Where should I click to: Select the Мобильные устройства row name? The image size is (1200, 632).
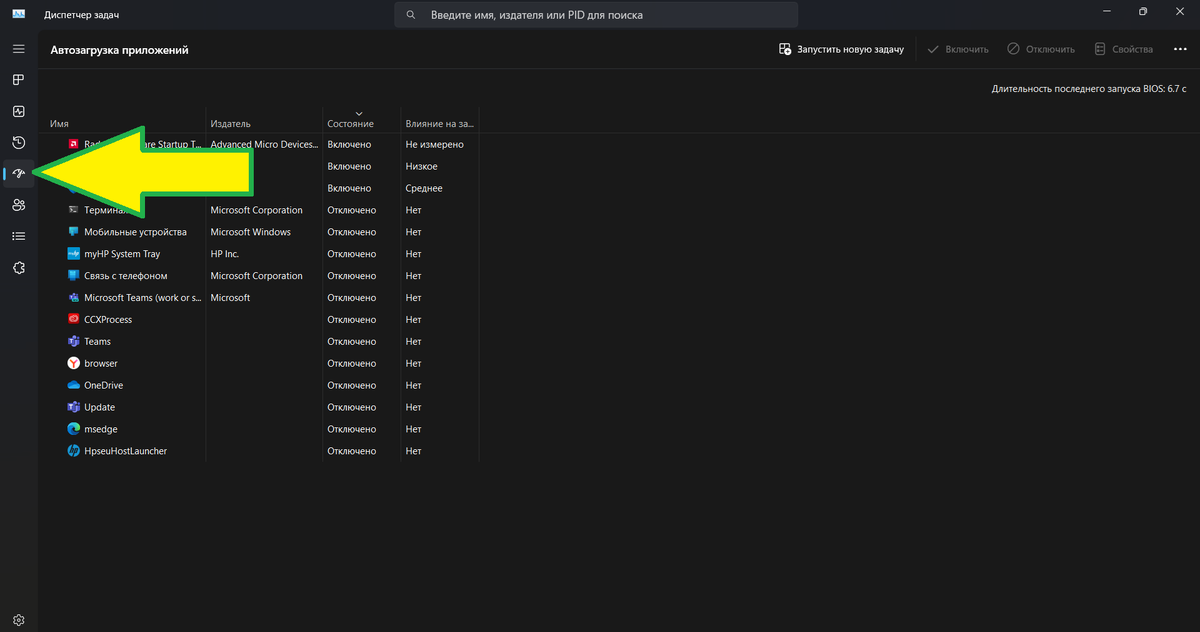tap(135, 232)
